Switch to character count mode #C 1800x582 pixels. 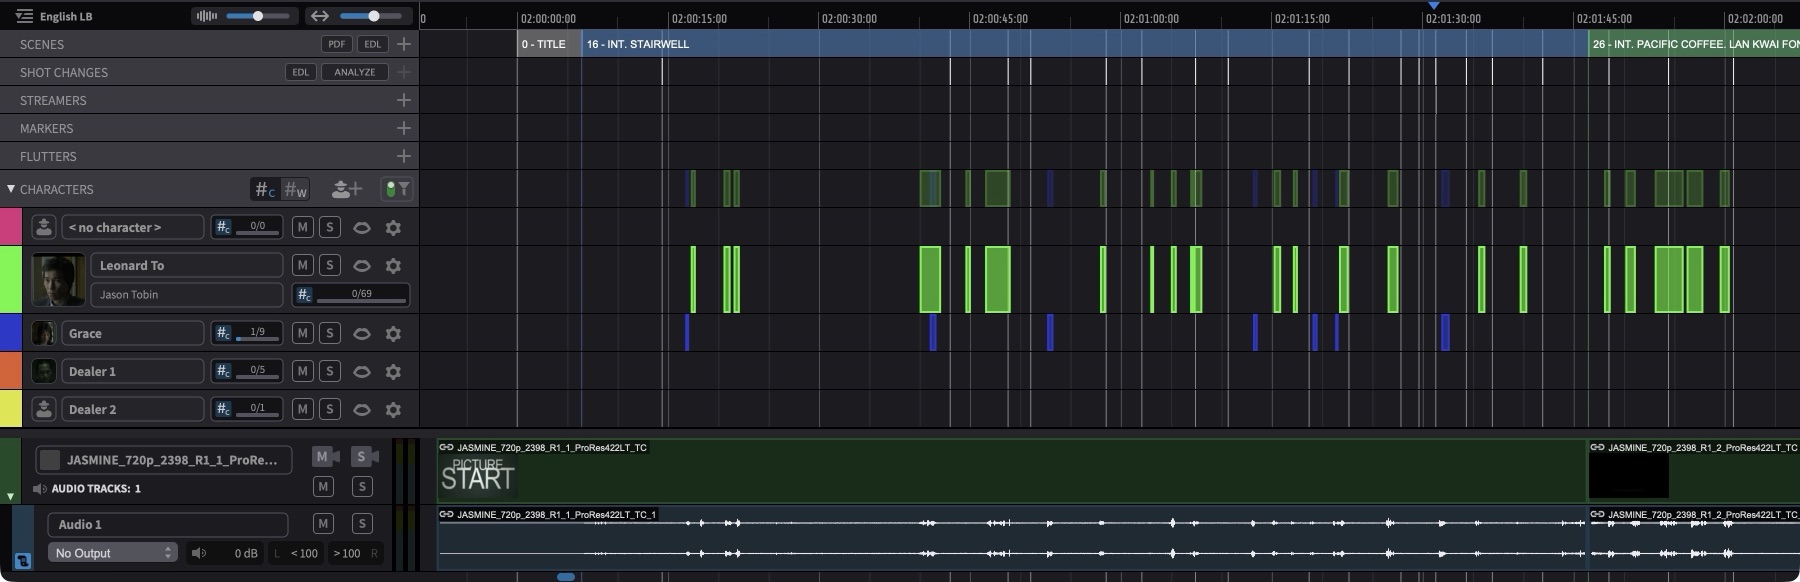[264, 189]
